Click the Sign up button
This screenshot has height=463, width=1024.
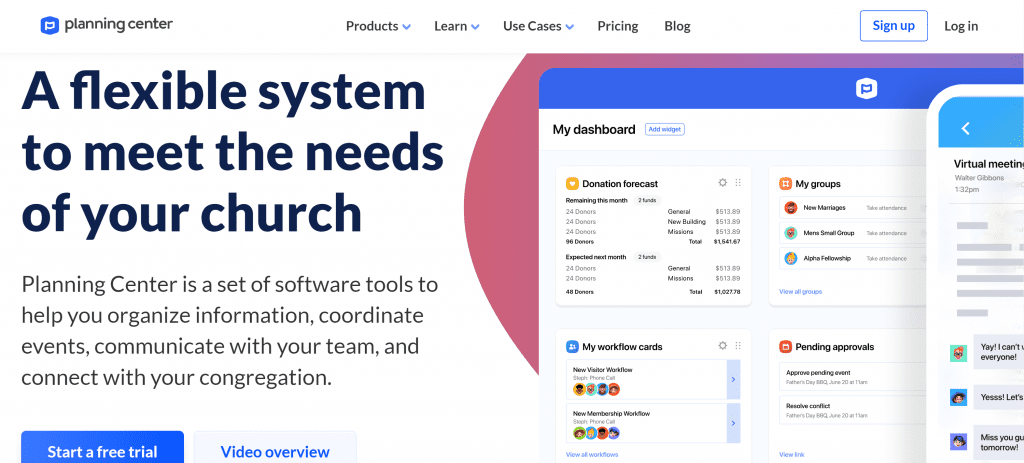point(893,26)
